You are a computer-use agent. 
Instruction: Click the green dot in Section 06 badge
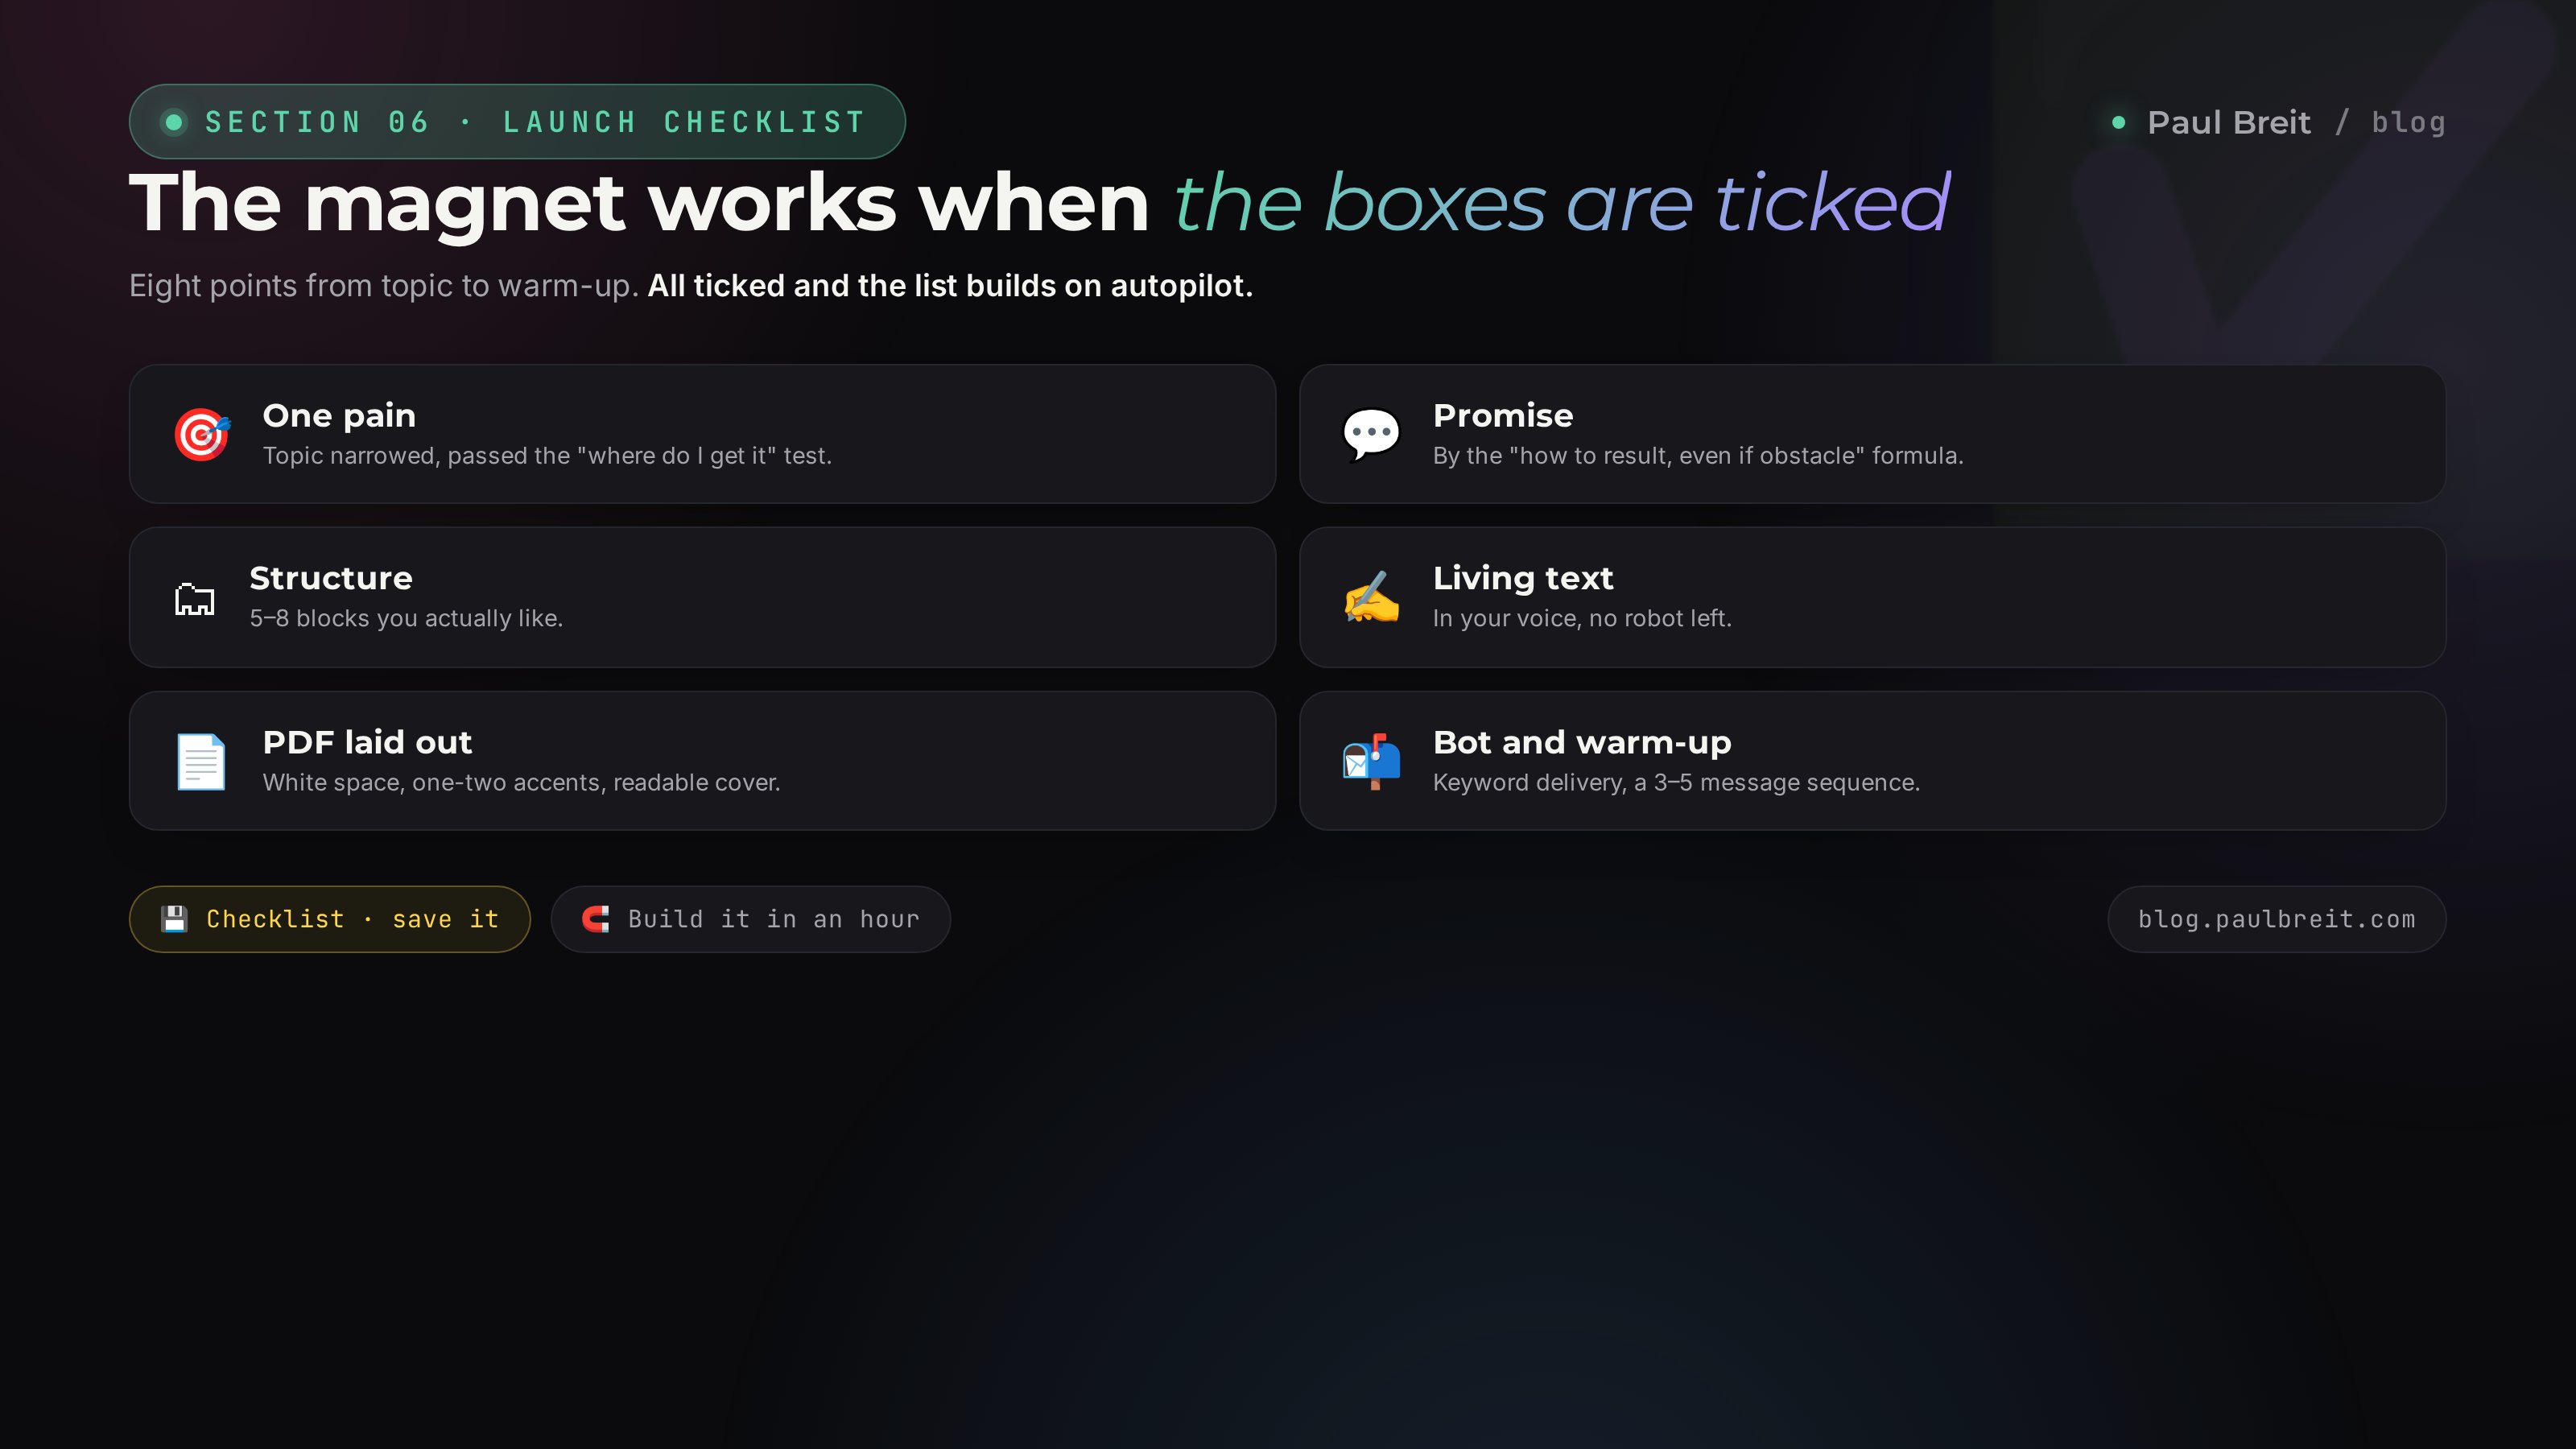pyautogui.click(x=174, y=122)
